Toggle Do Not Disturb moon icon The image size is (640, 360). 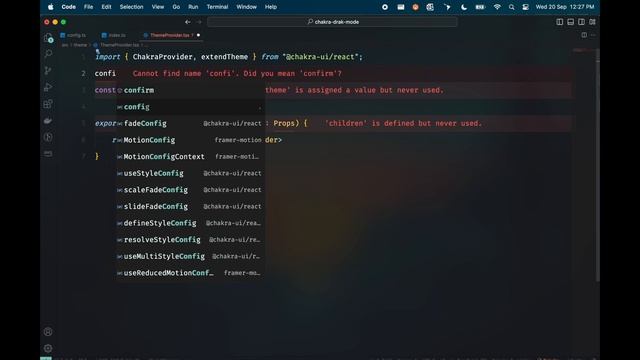tap(464, 7)
